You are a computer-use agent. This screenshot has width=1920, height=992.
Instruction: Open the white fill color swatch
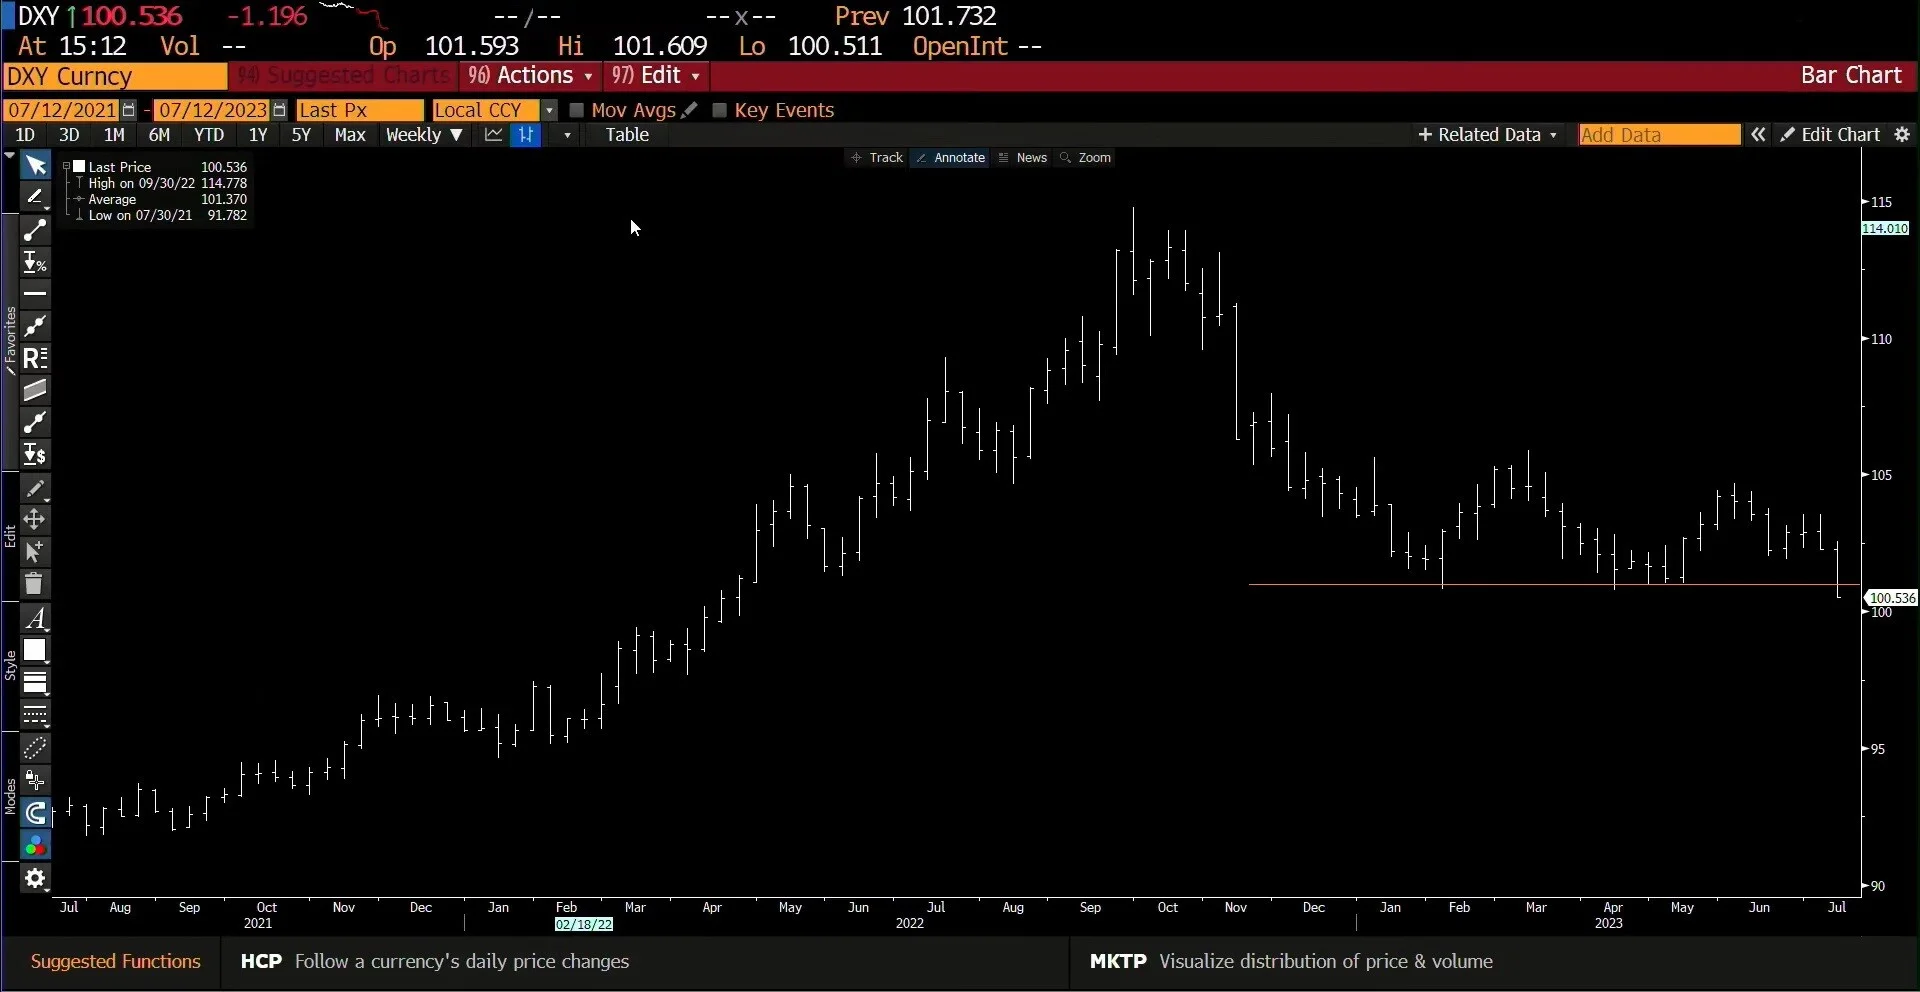click(x=35, y=650)
